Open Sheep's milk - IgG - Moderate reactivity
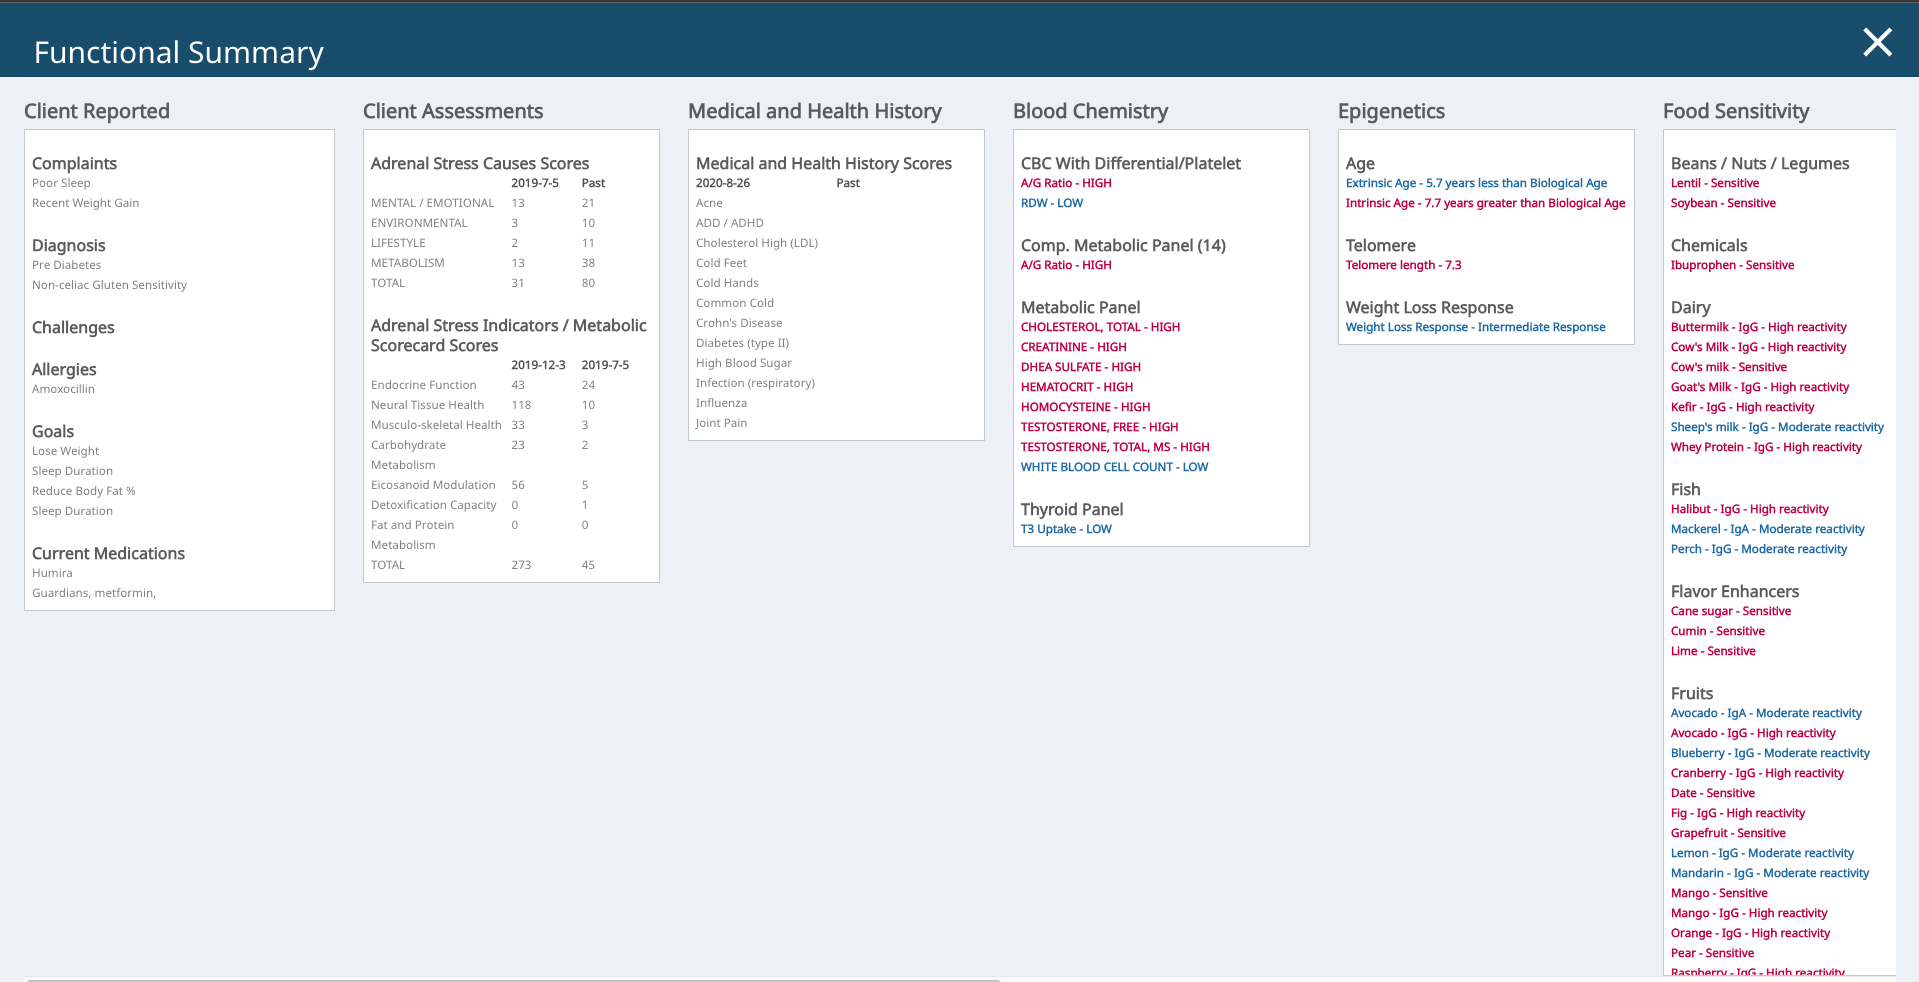This screenshot has width=1919, height=982. (x=1777, y=427)
